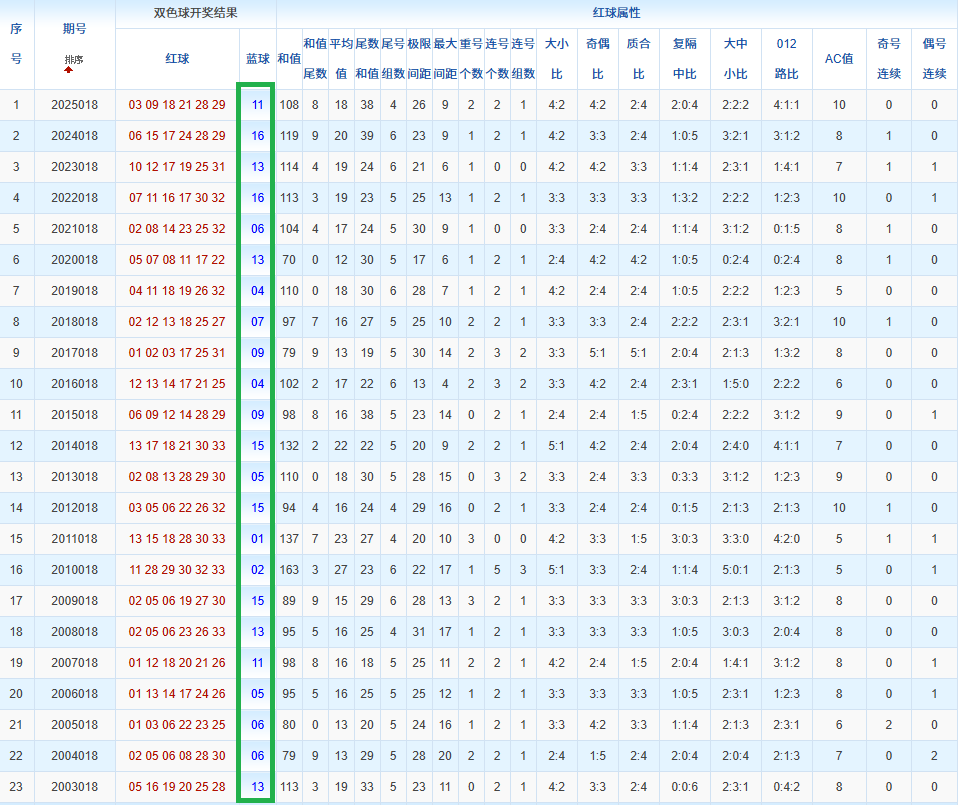This screenshot has width=958, height=805.
Task: Open issue 2020018 in the period column
Action: (x=74, y=260)
